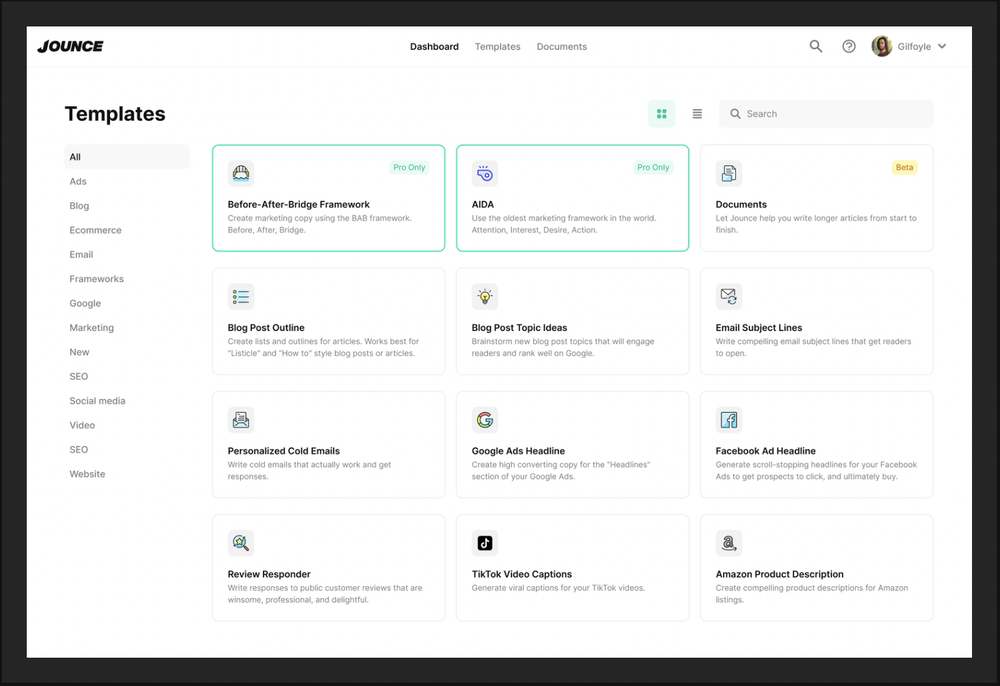1000x686 pixels.
Task: Select the Marketing category filter
Action: (91, 328)
